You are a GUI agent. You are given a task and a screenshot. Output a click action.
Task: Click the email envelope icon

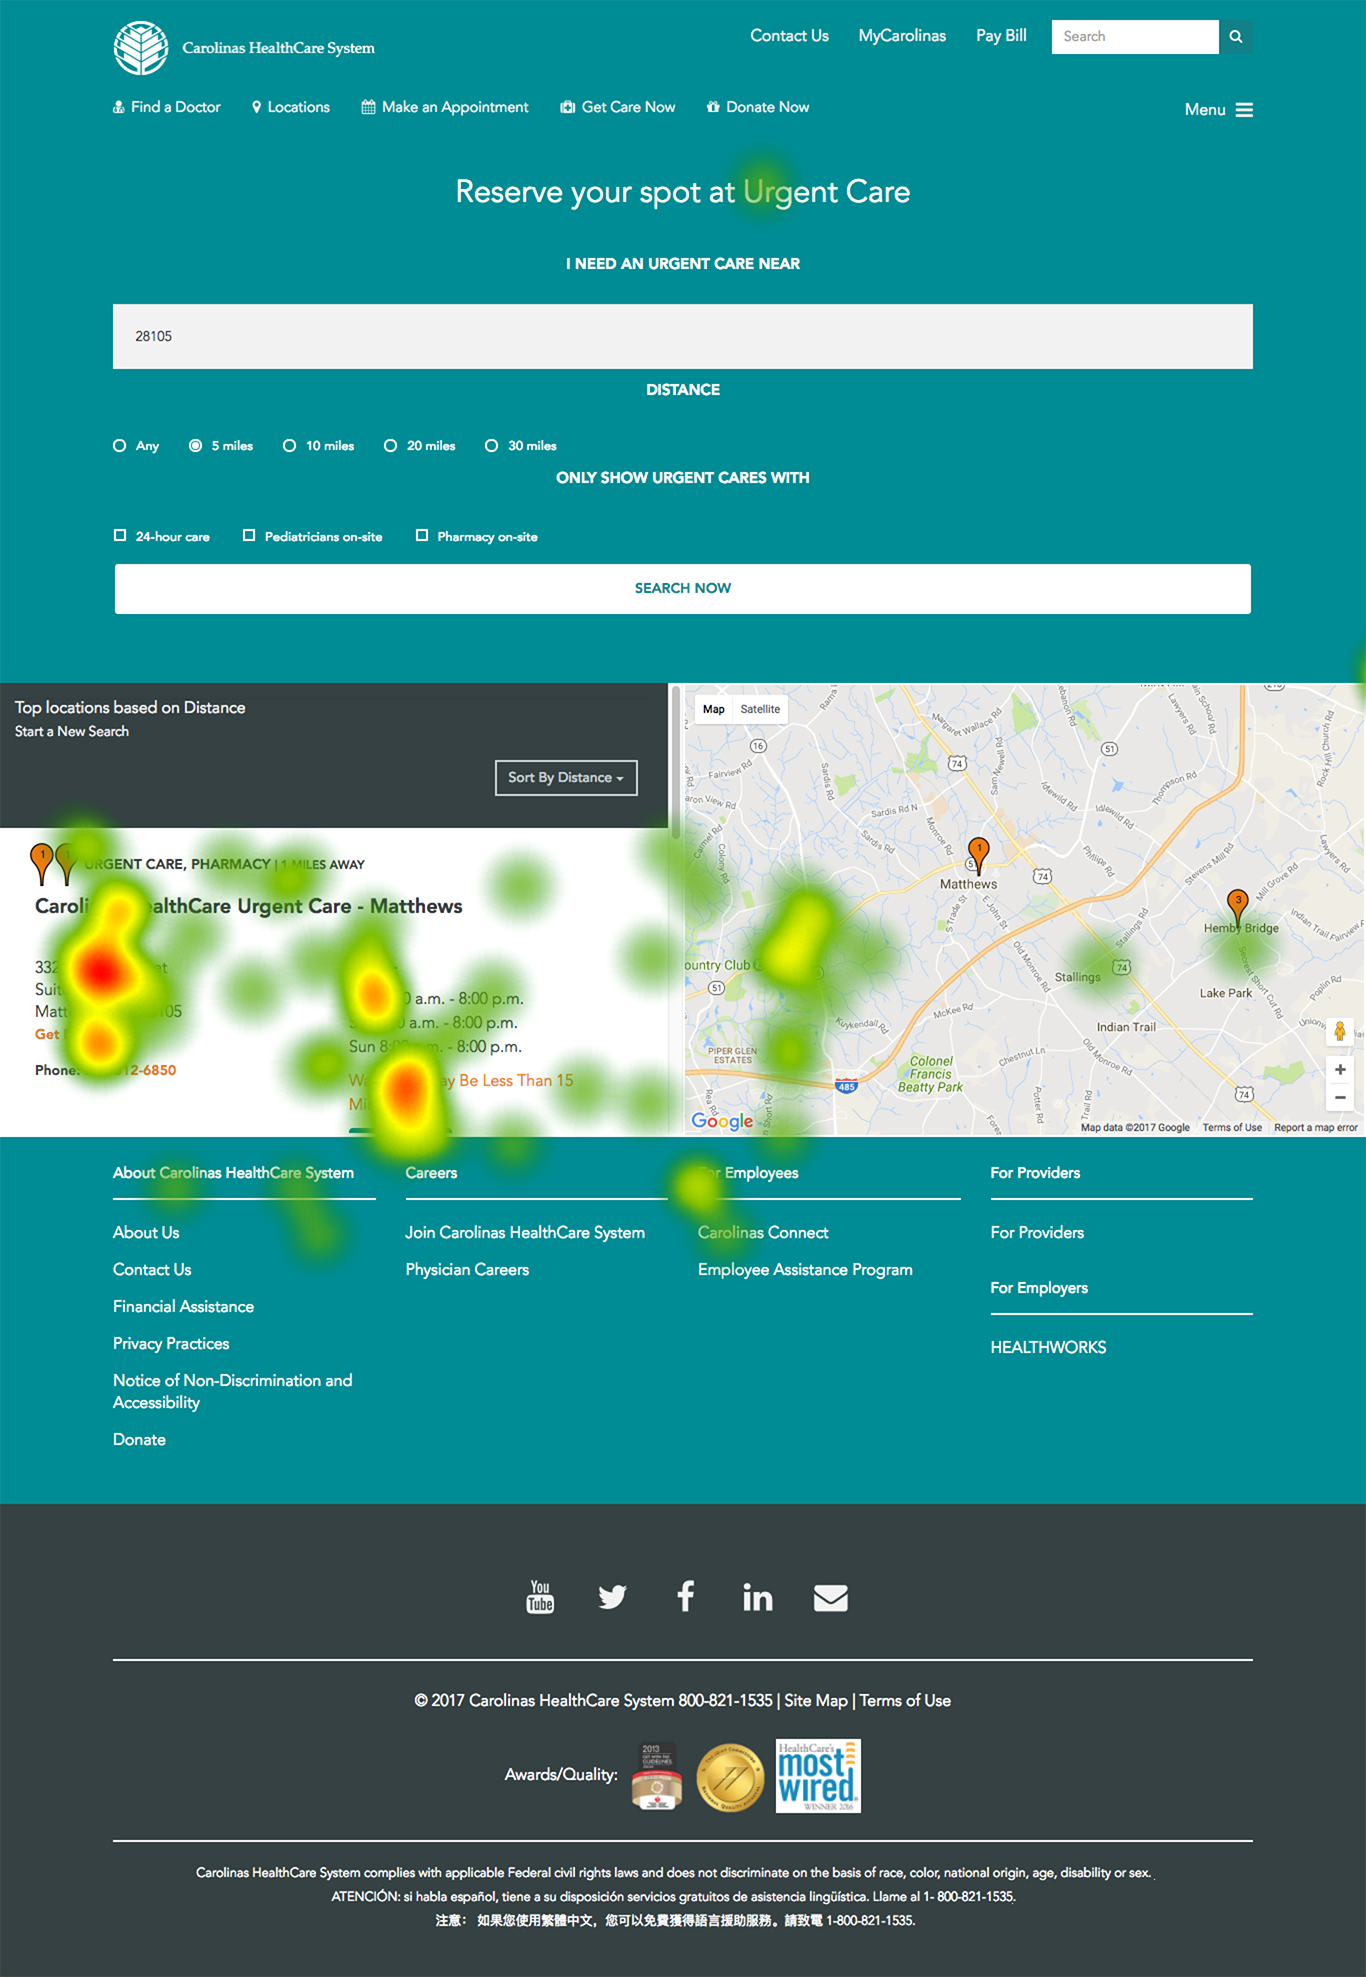[x=831, y=1598]
